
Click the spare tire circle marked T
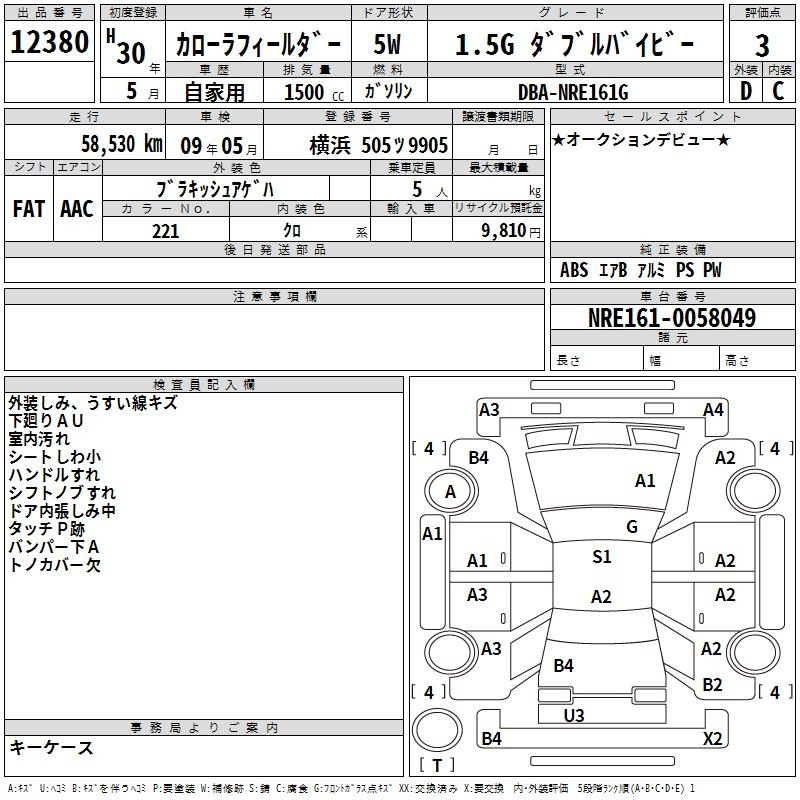[x=437, y=730]
